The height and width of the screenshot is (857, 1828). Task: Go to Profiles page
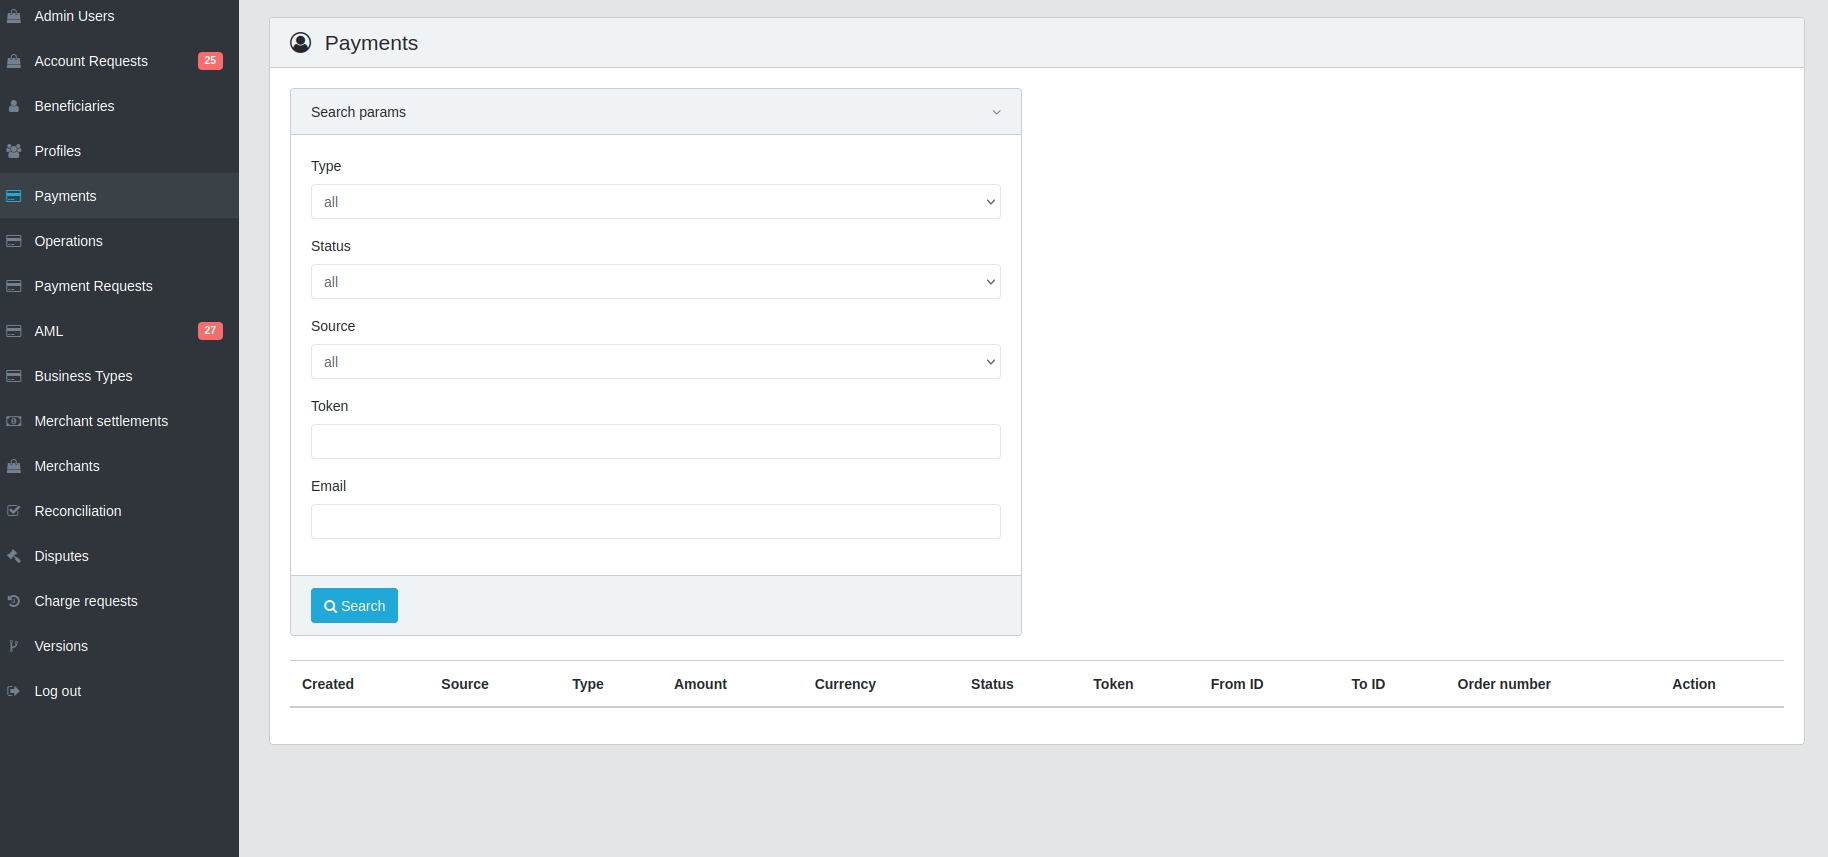pyautogui.click(x=119, y=151)
